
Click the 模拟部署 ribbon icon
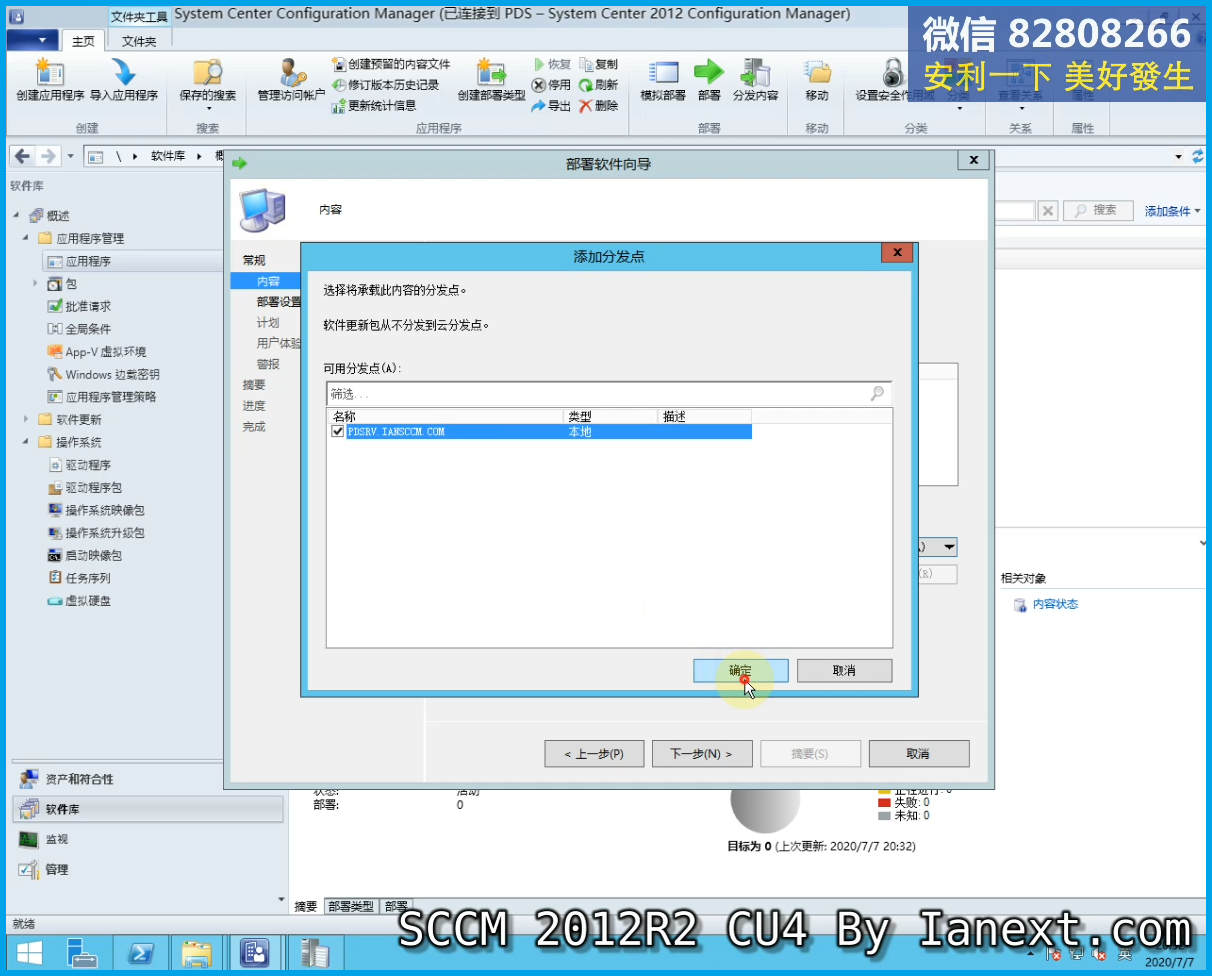663,80
